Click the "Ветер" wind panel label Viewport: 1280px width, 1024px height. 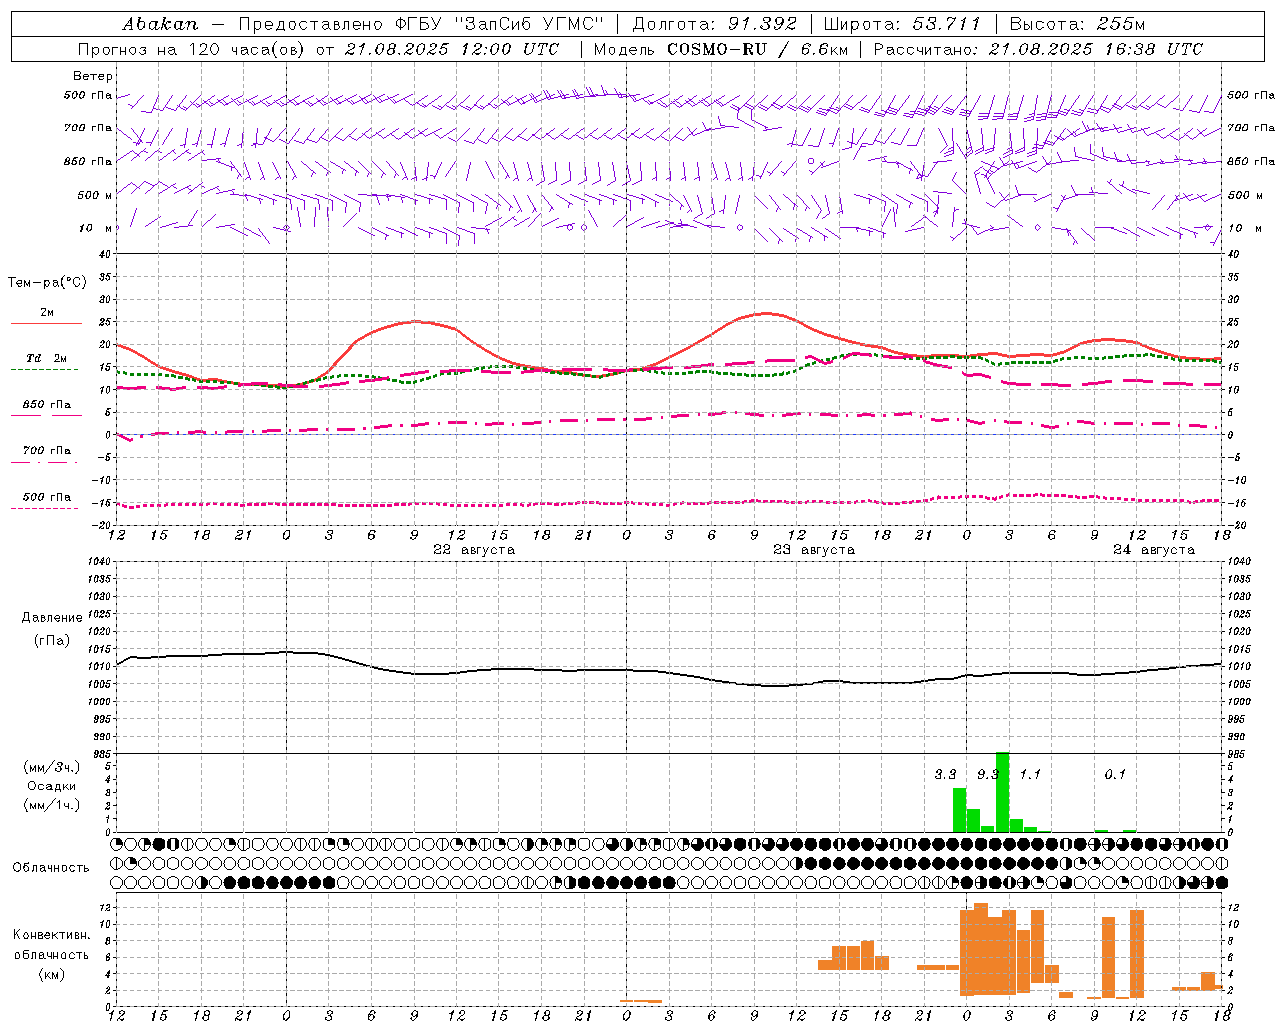93,76
